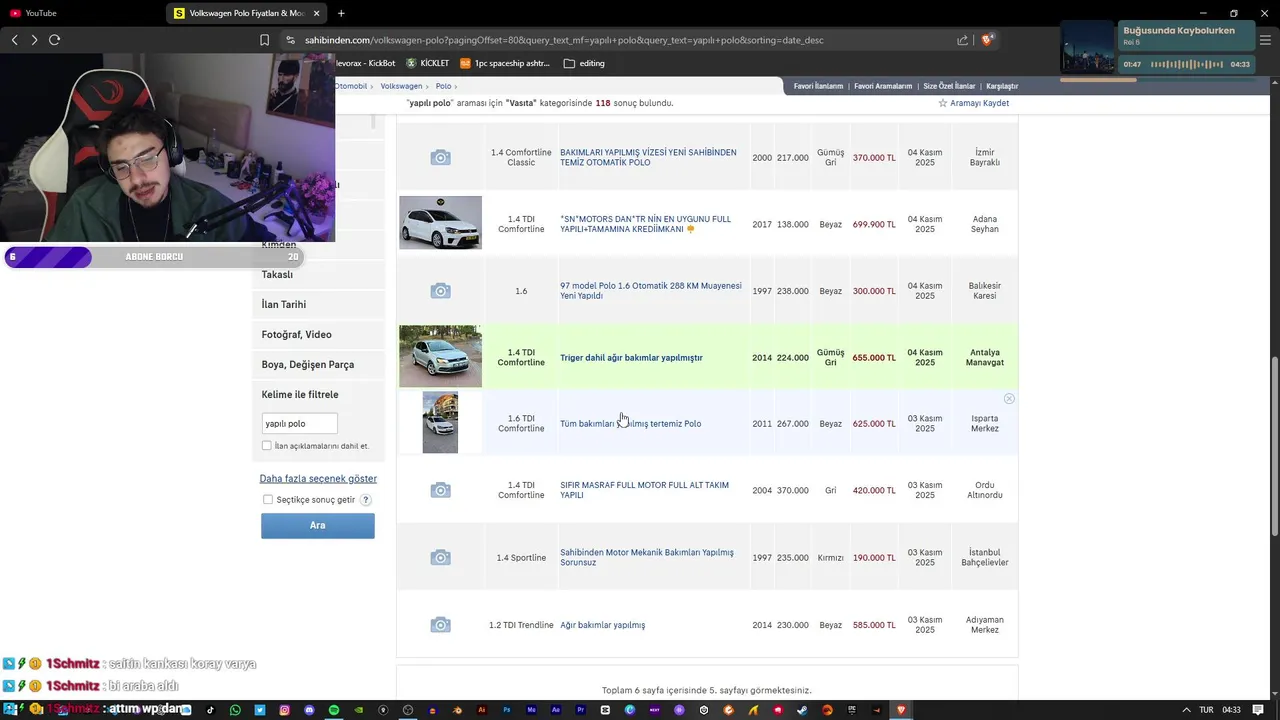Open Instagram from the taskbar
The height and width of the screenshot is (720, 1280).
(284, 710)
